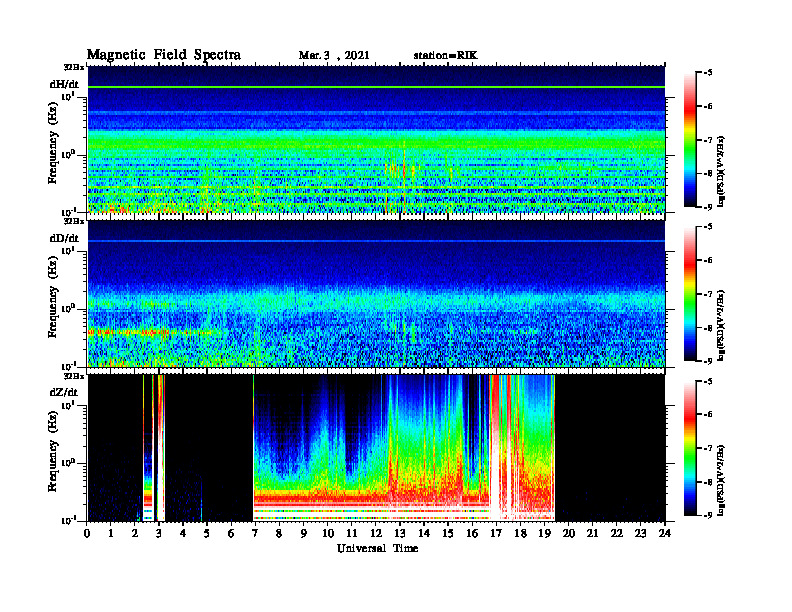The image size is (792, 612).
Task: Click hour tick label "8" on time axis
Action: pos(279,534)
